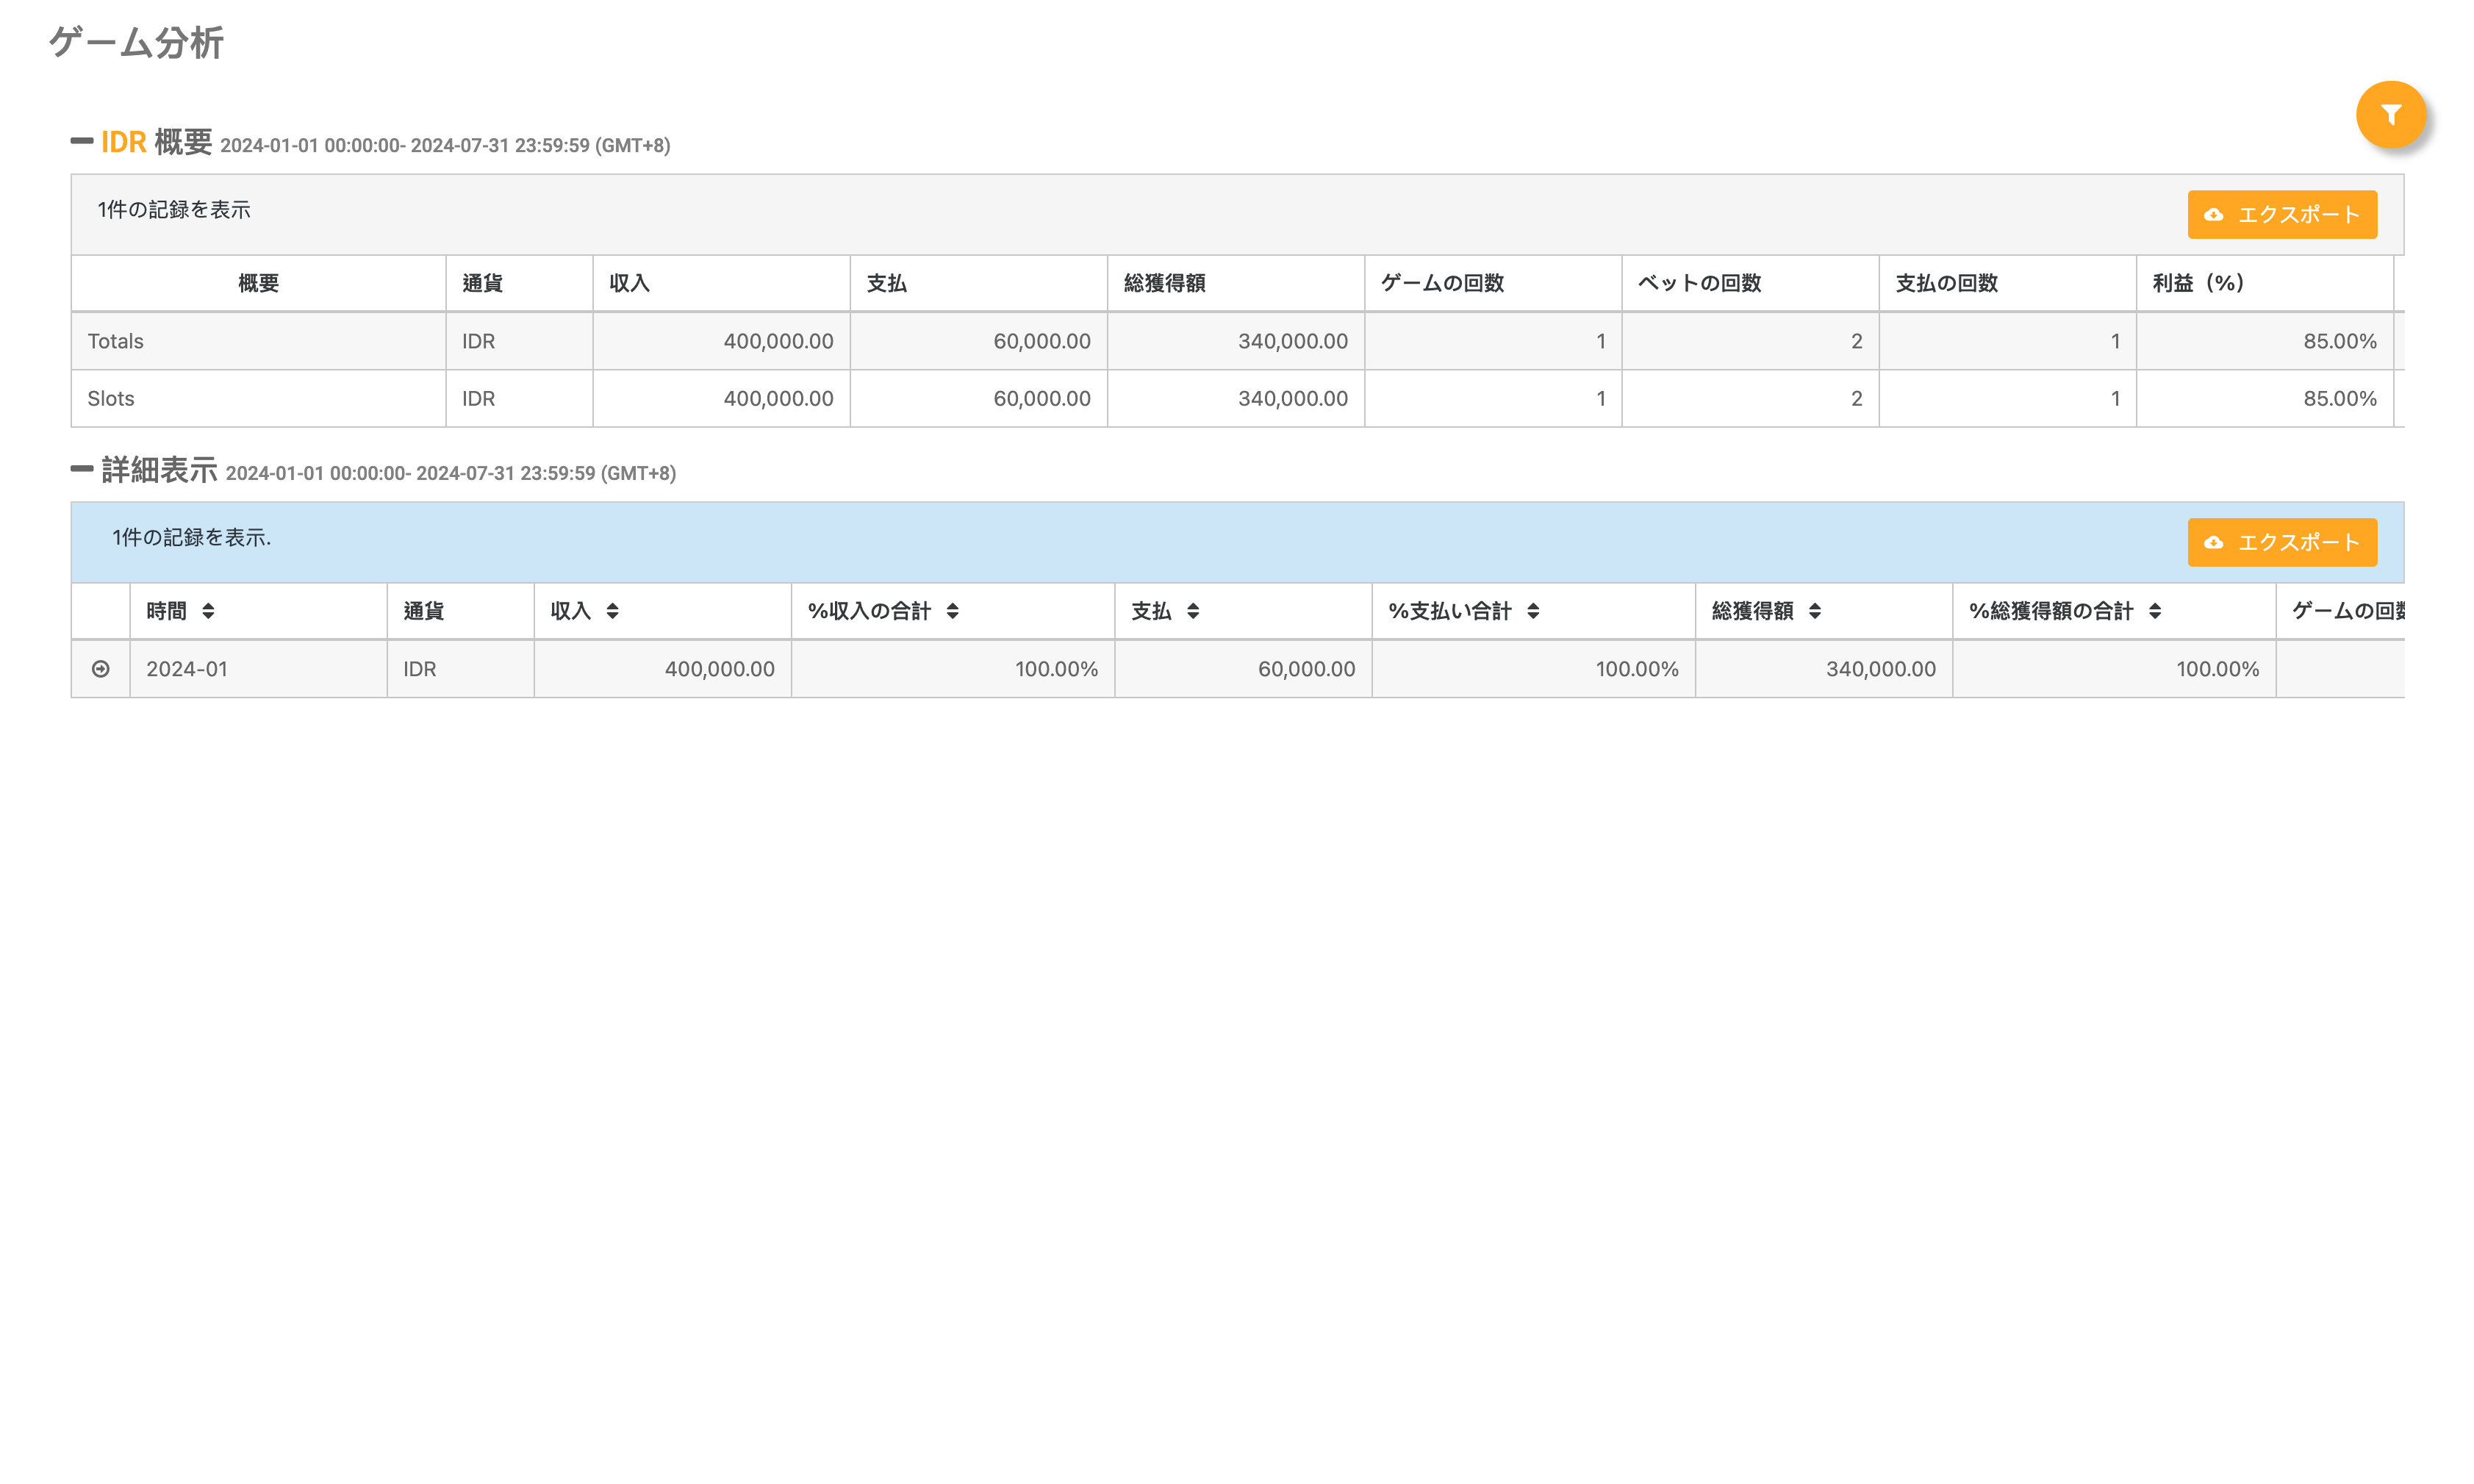
Task: Click the 2024-01 time cell
Action: (x=187, y=669)
